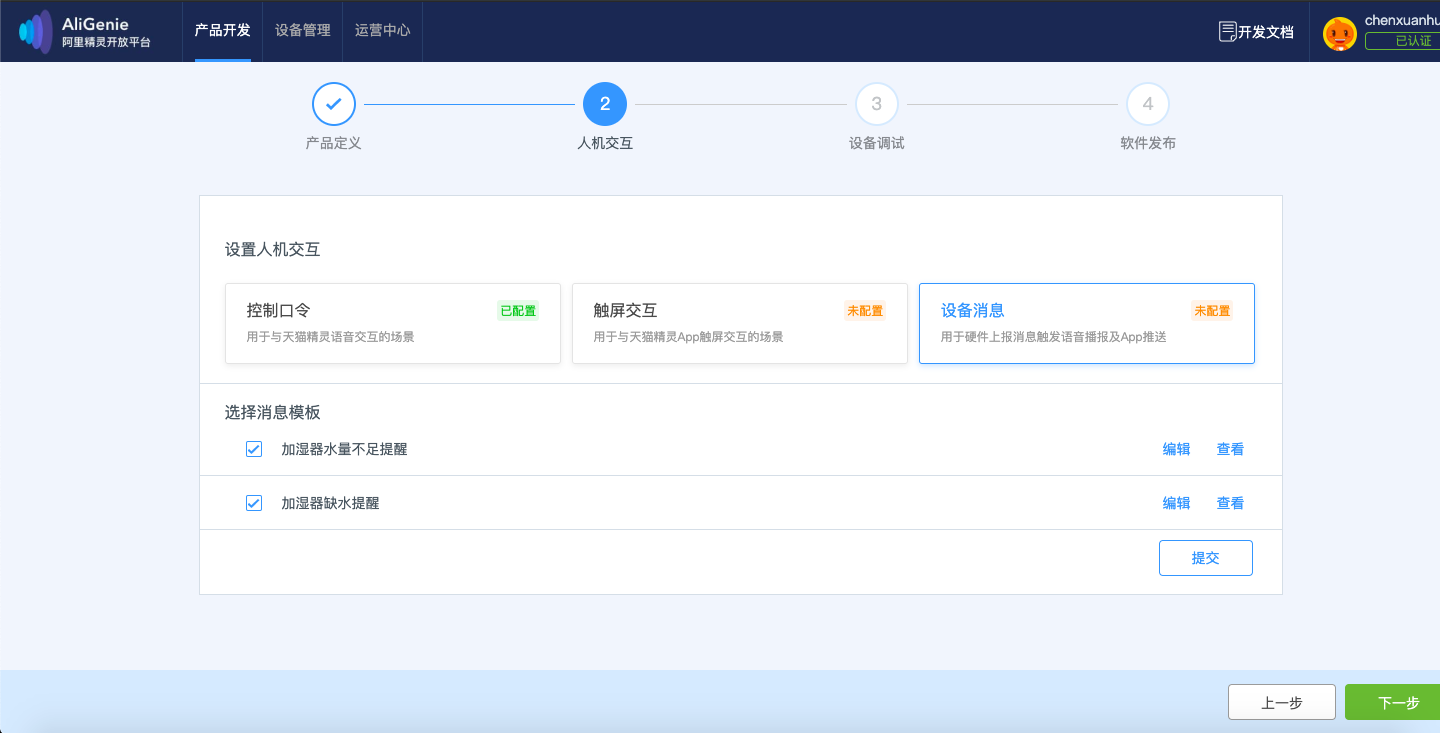
Task: Click the 设置人机交互 heading
Action: [x=273, y=250]
